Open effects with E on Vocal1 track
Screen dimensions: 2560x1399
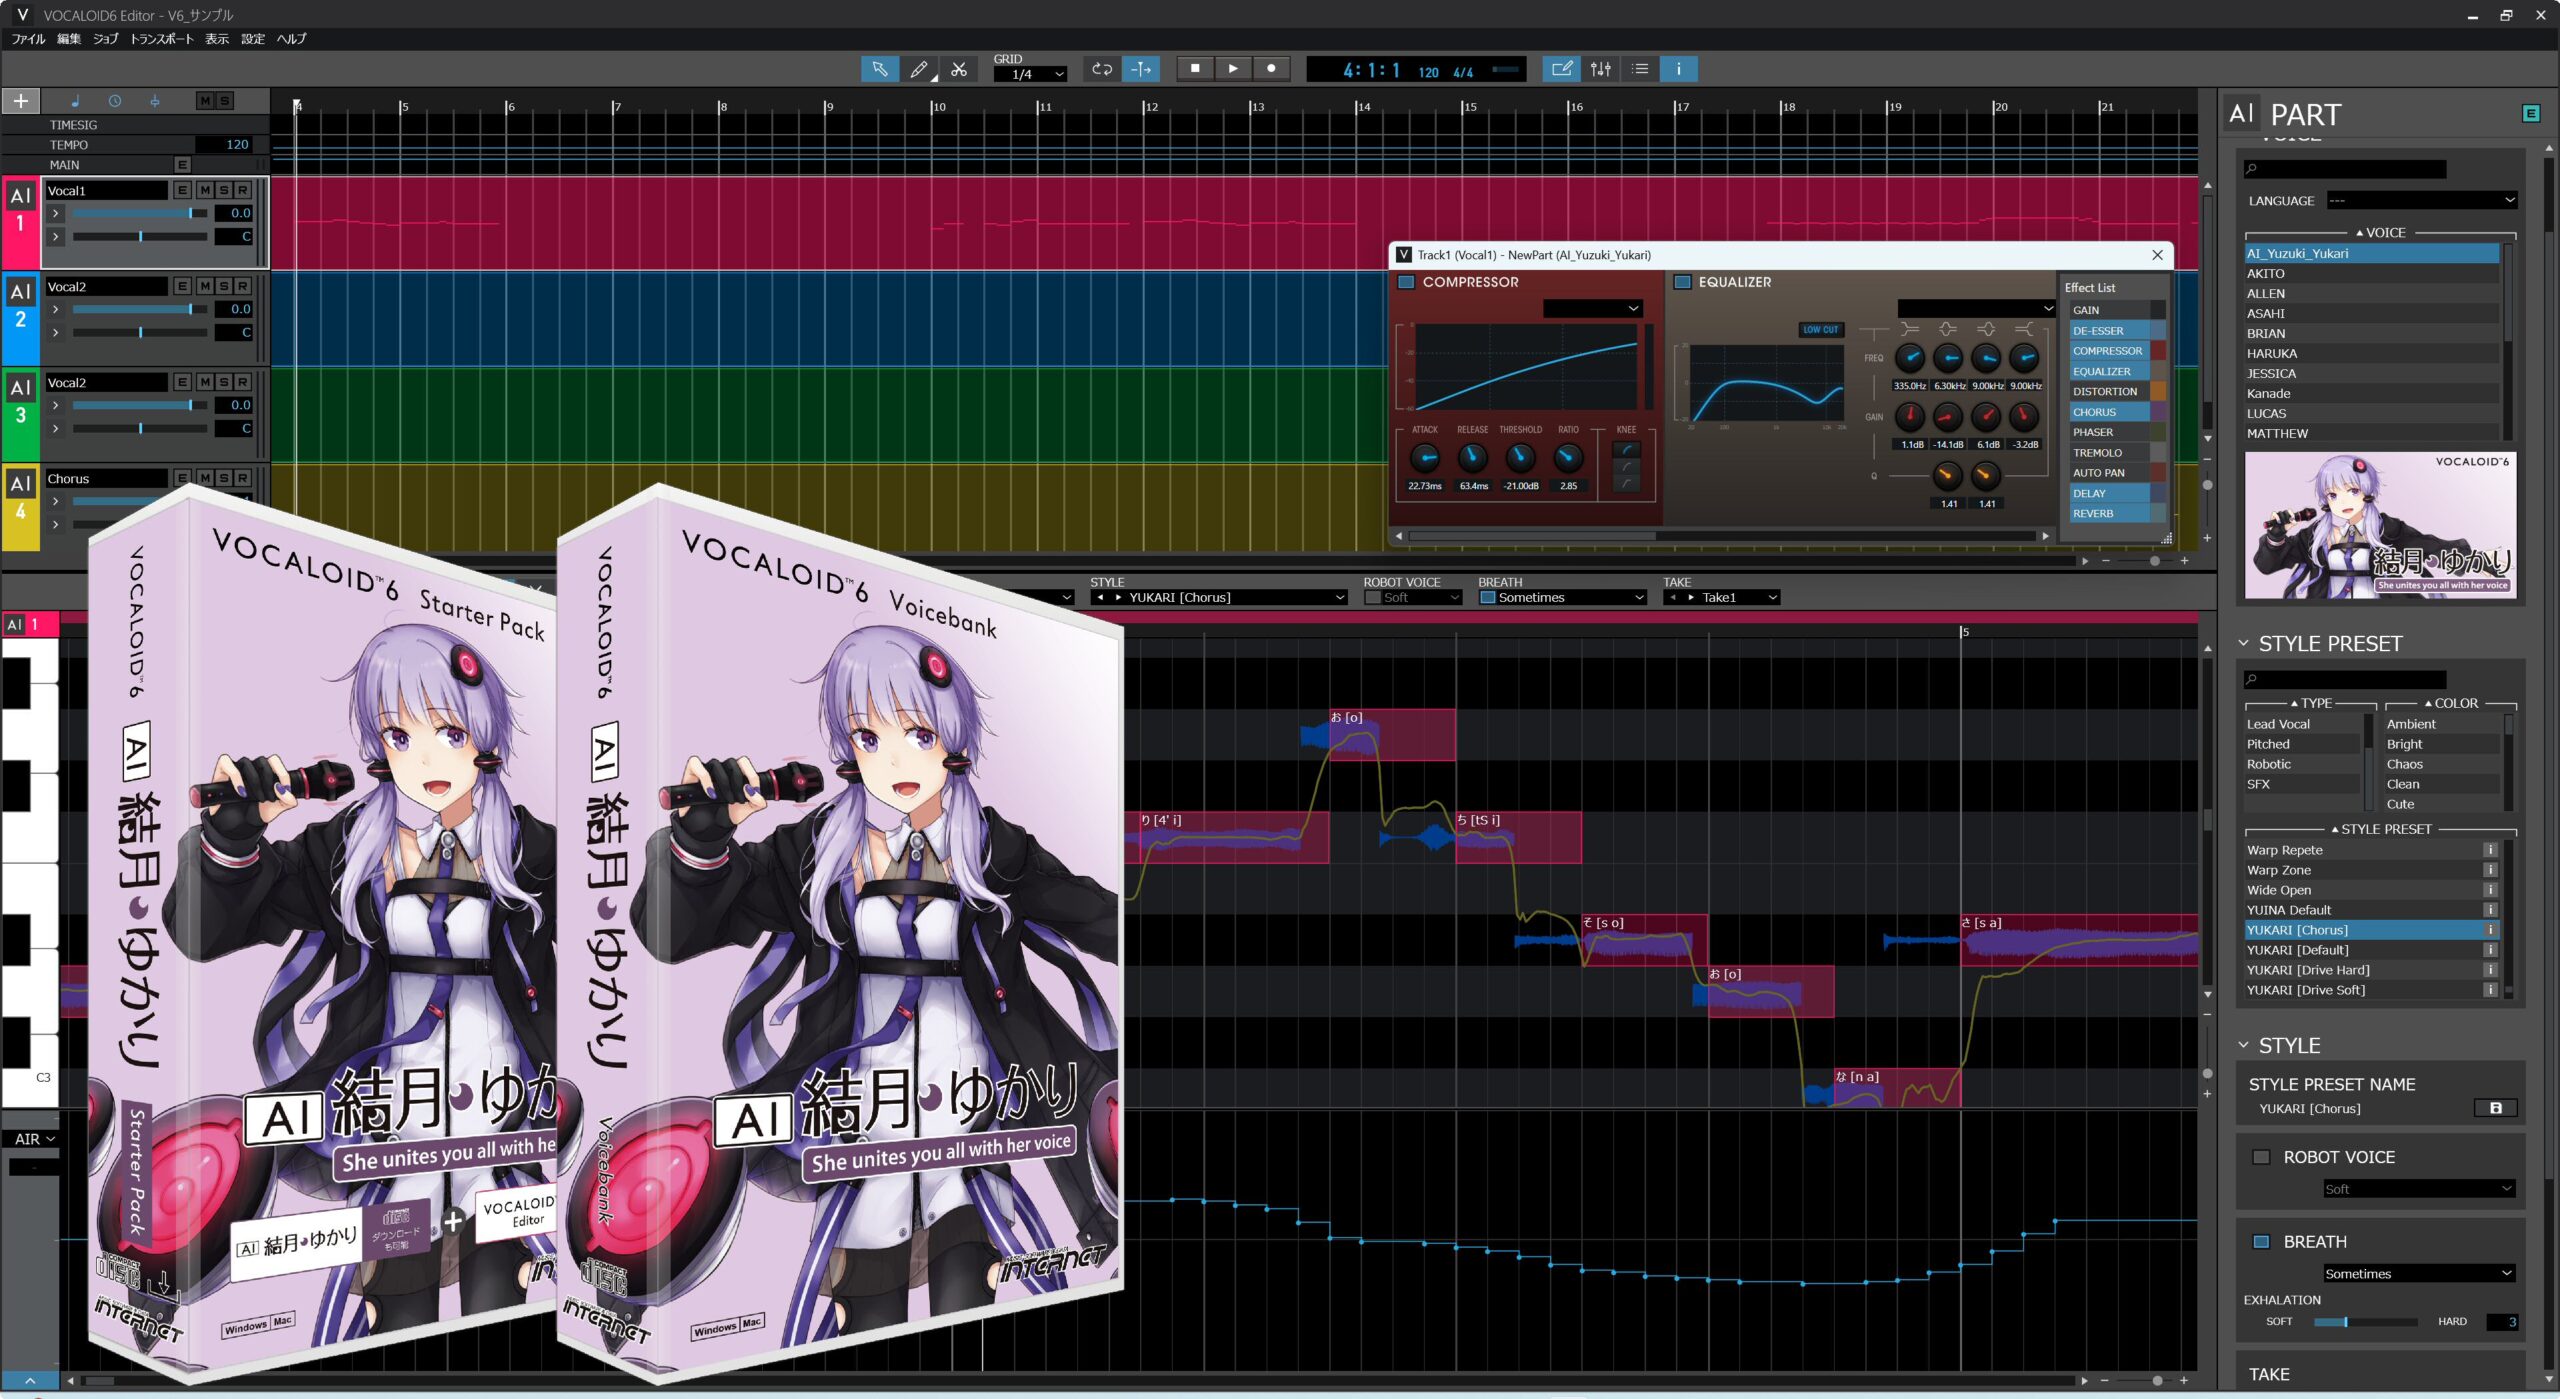[x=182, y=190]
